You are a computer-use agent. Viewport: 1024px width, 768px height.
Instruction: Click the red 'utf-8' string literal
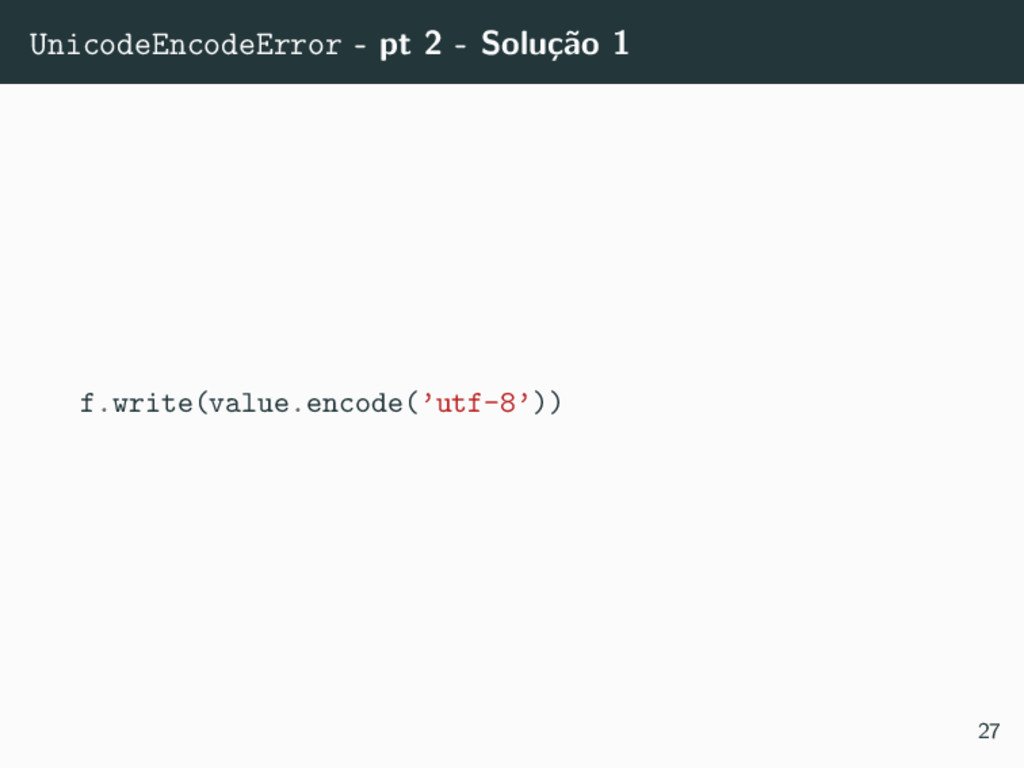coord(475,403)
